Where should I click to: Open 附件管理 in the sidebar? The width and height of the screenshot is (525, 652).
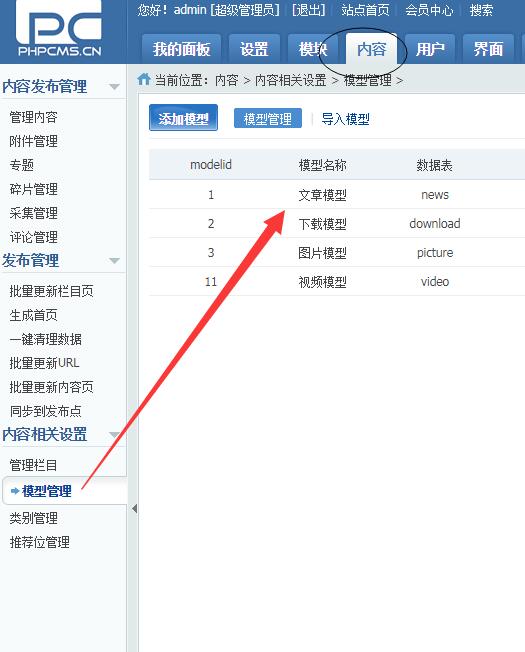click(33, 141)
